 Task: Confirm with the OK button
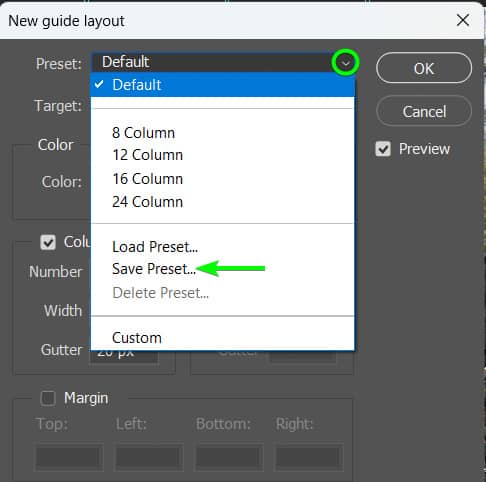[424, 68]
